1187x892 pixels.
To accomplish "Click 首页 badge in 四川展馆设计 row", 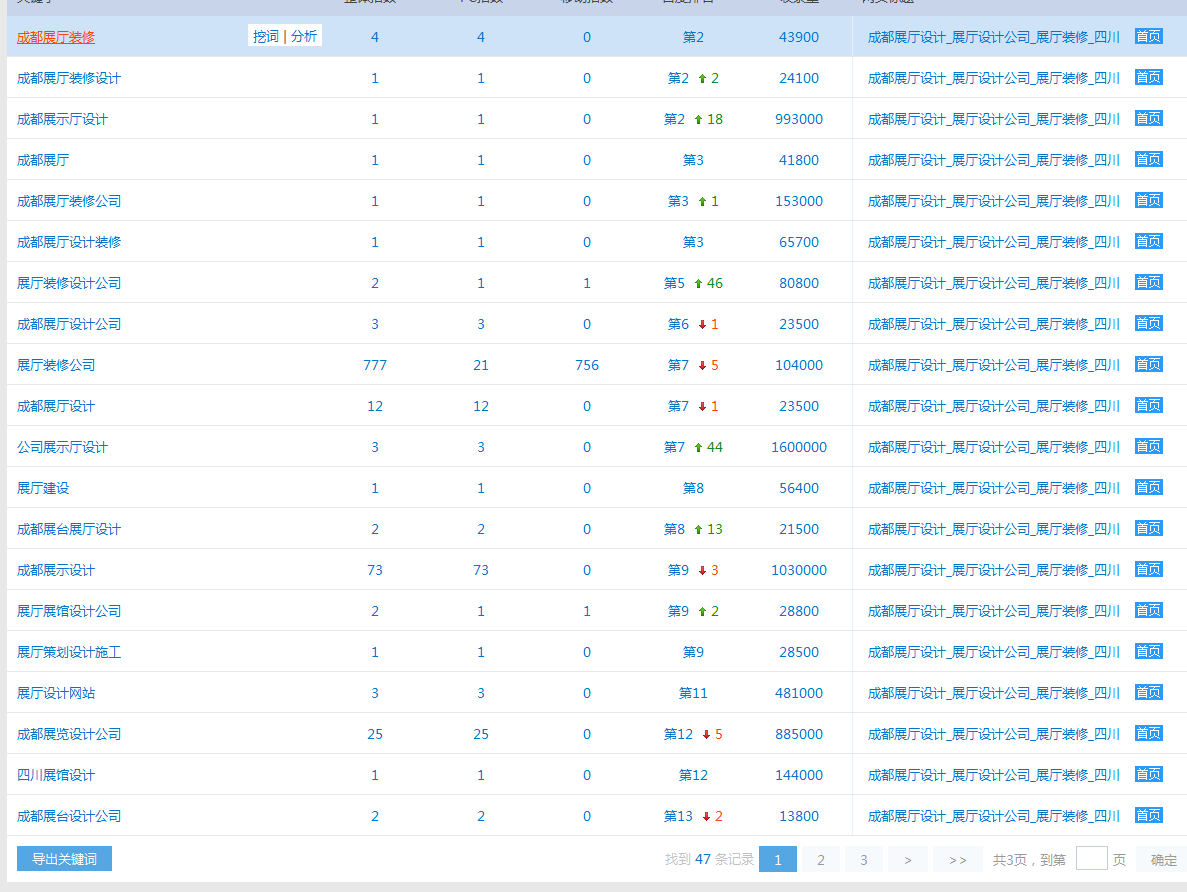I will coord(1148,774).
